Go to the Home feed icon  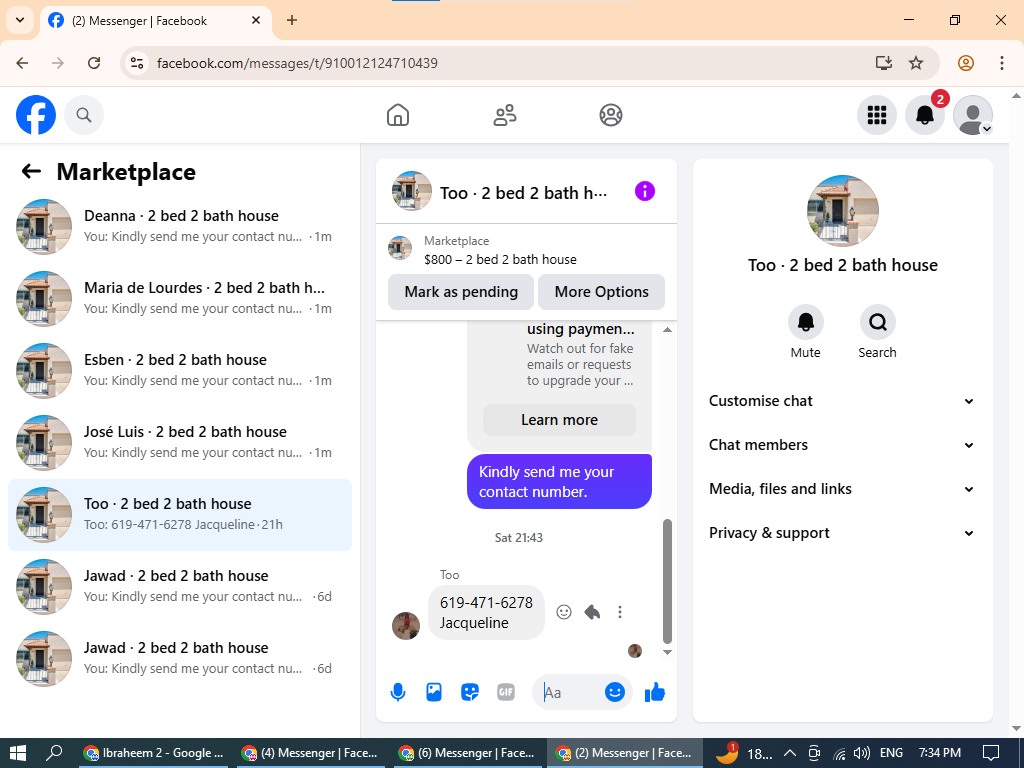pos(398,115)
